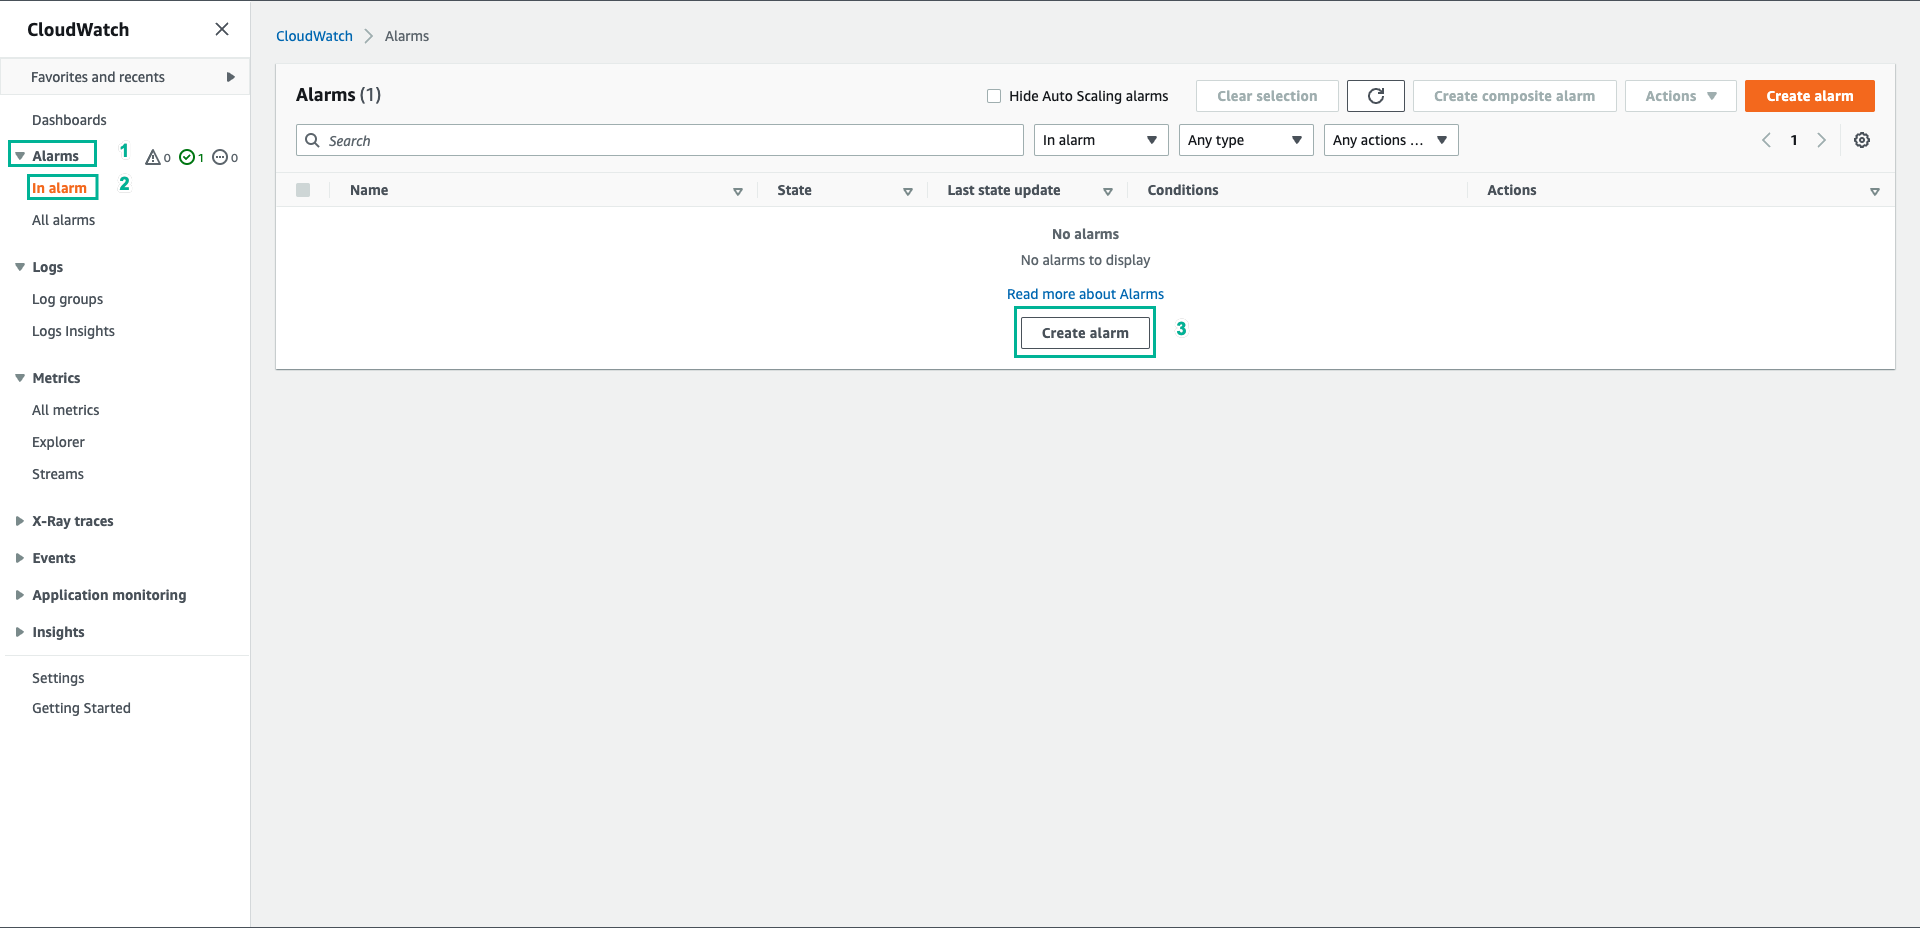
Task: Collapse the Metrics section
Action: click(20, 378)
